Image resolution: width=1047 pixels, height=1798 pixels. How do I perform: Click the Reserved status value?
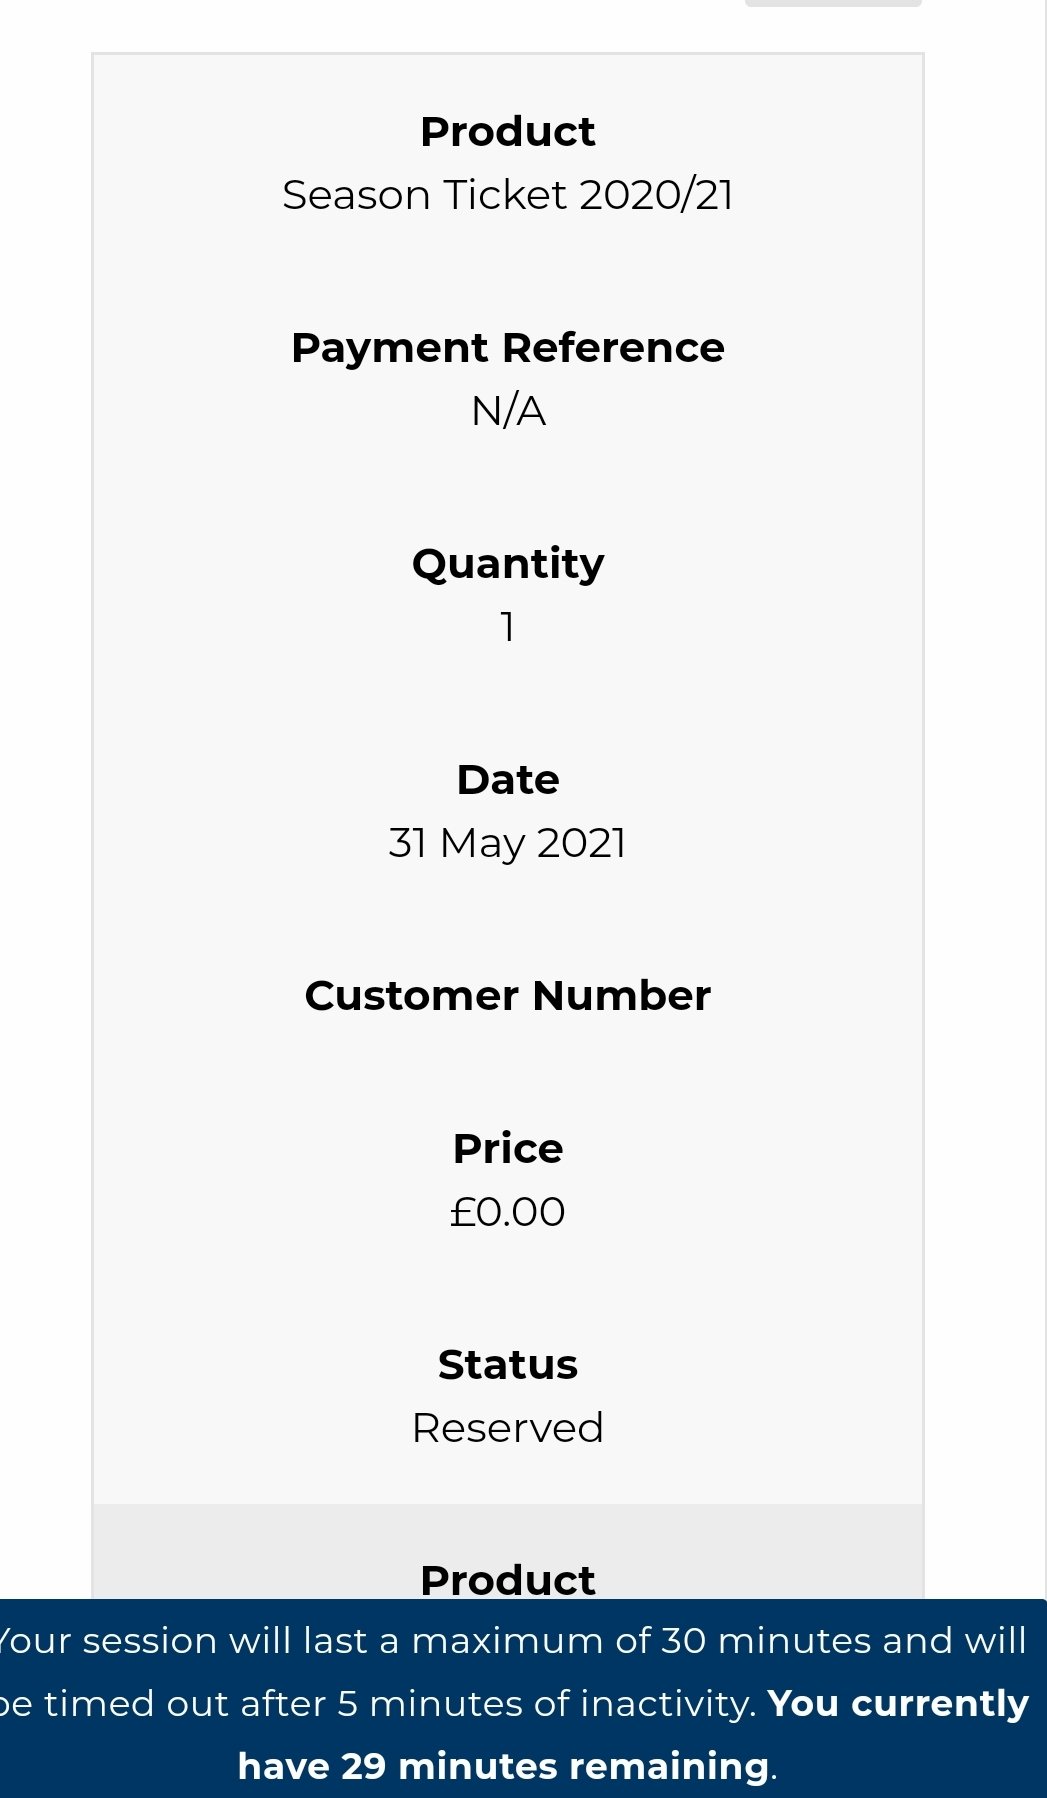click(507, 1428)
